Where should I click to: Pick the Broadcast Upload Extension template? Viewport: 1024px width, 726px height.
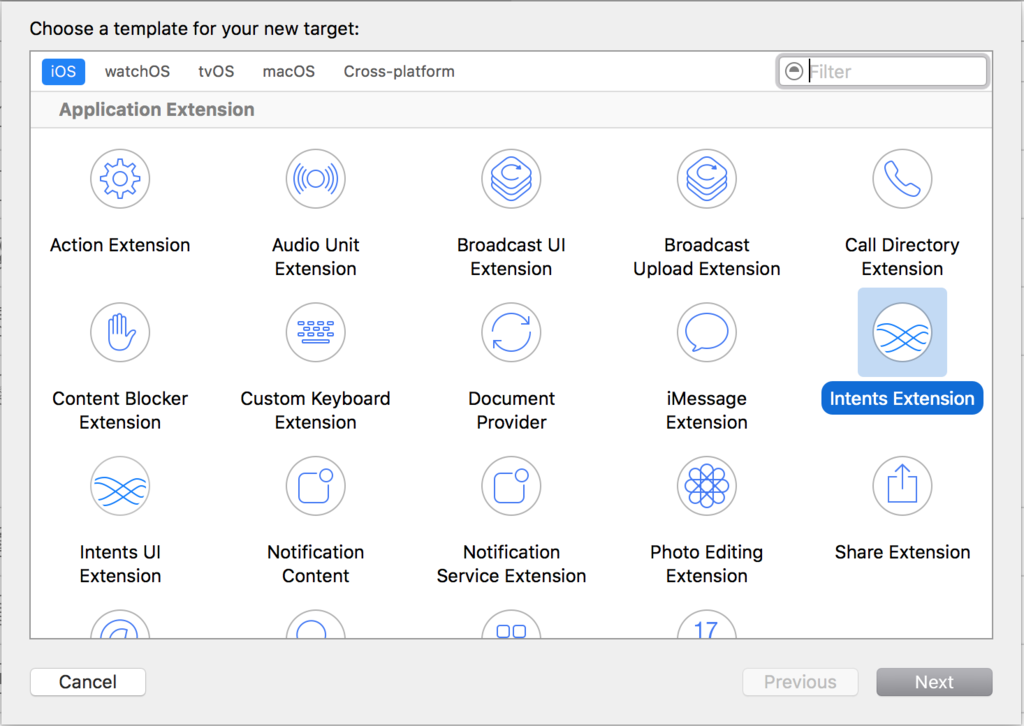[x=707, y=179]
